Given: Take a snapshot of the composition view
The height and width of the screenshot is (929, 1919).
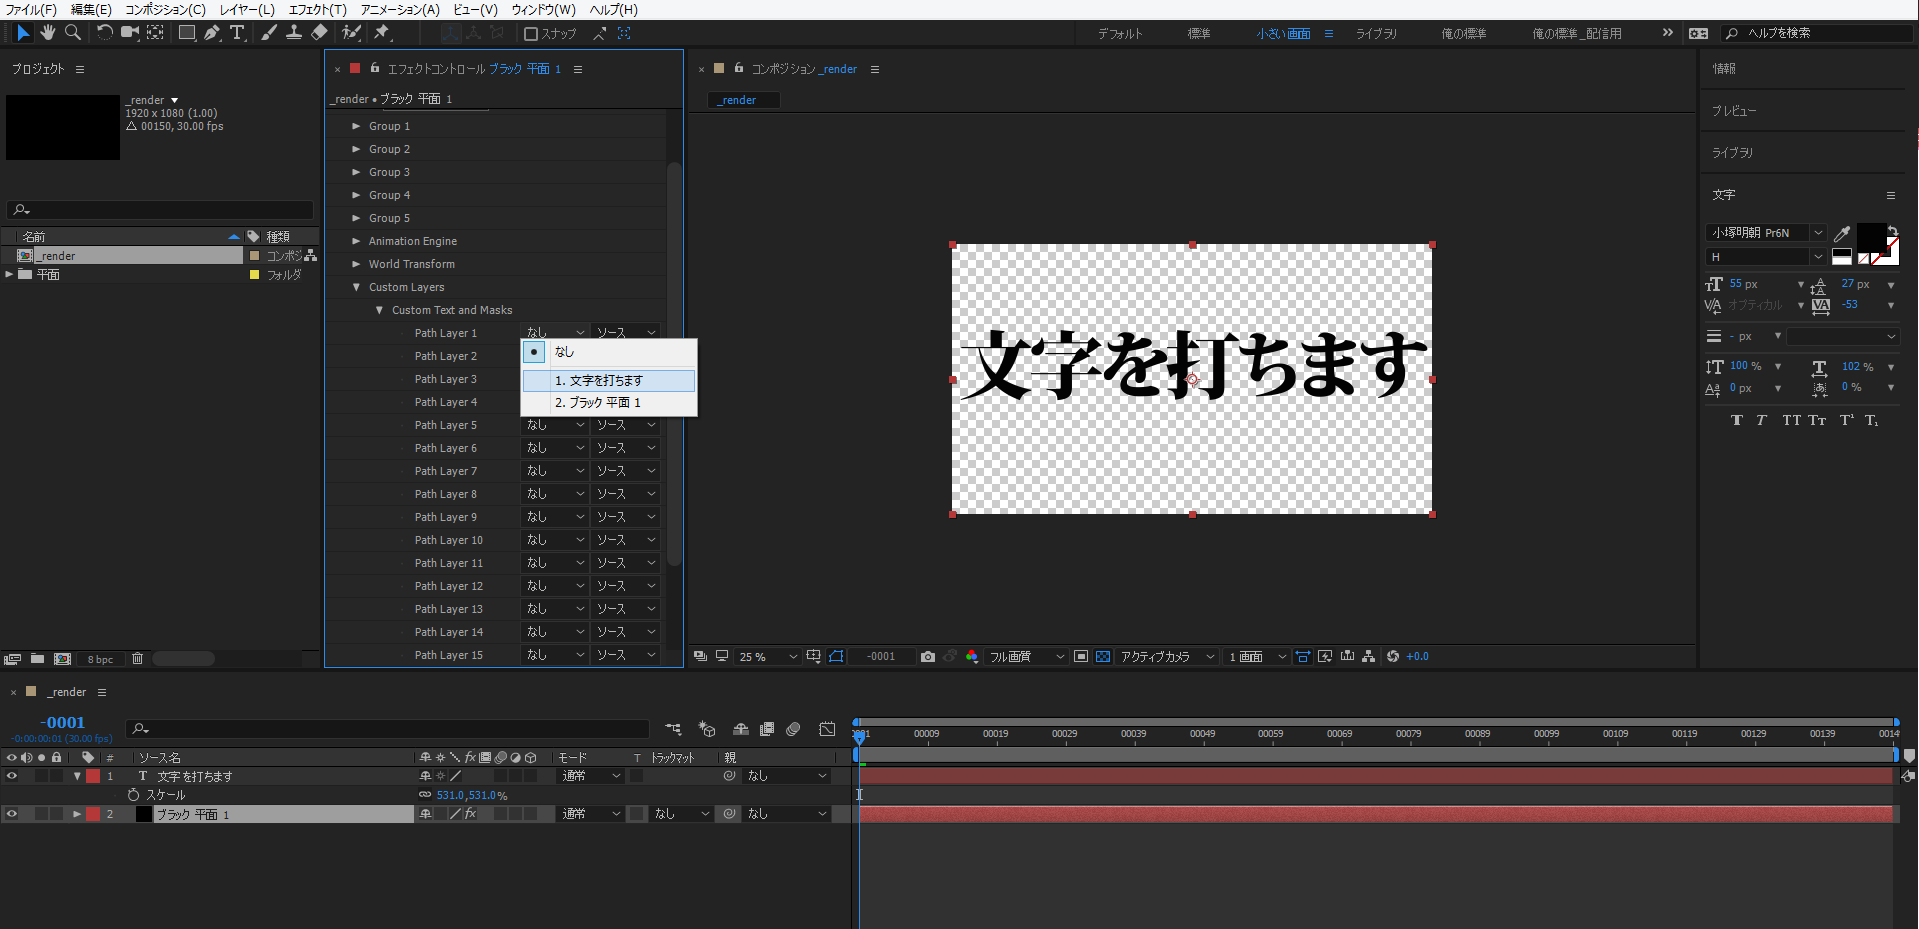Looking at the screenshot, I should (928, 657).
